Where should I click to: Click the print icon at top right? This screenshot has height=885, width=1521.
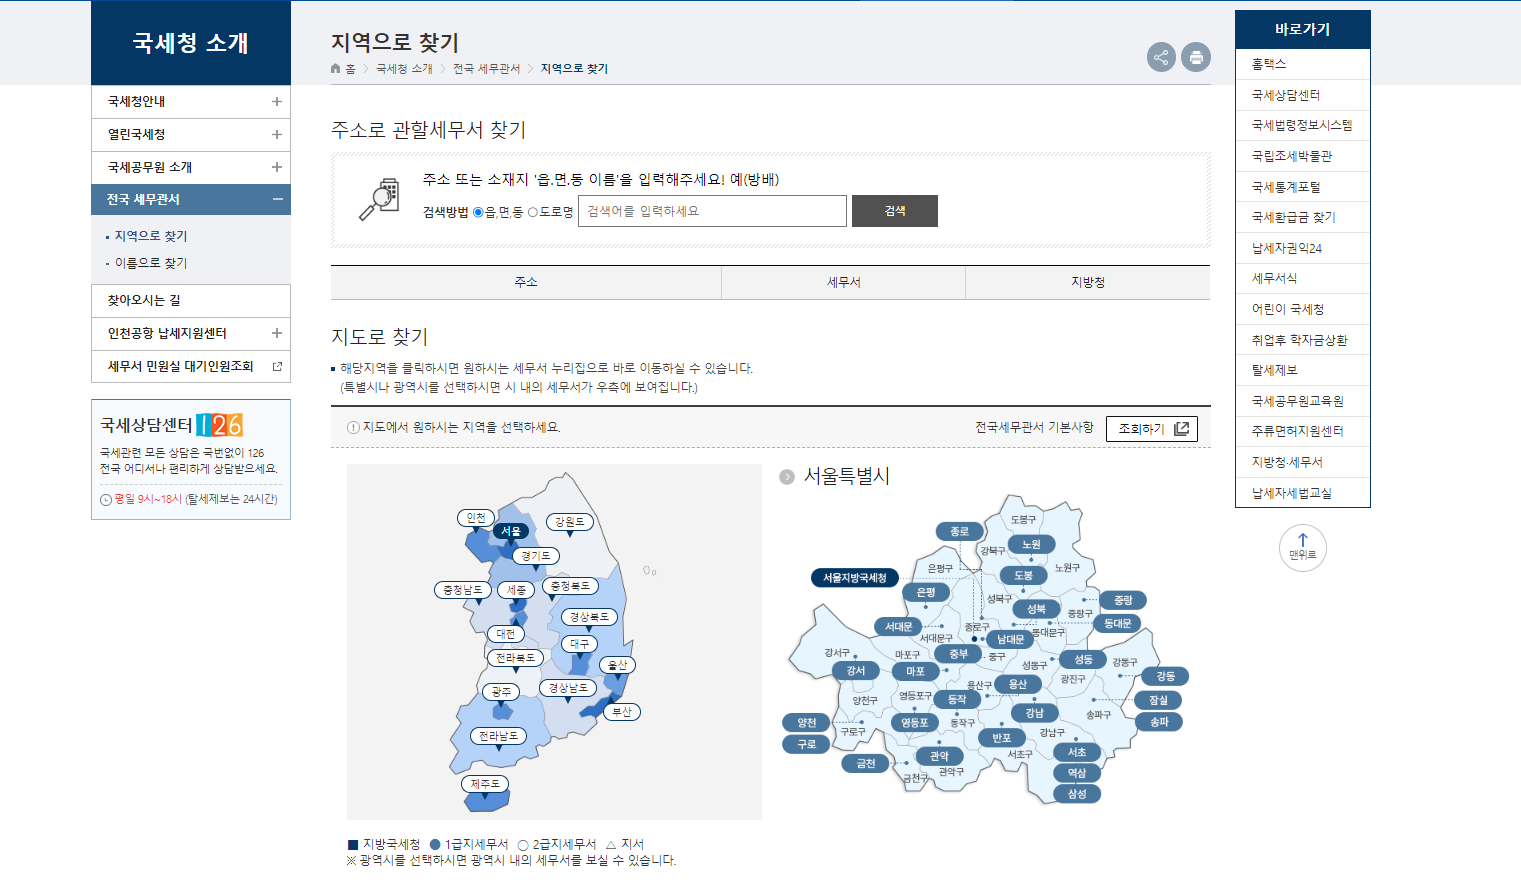1195,58
